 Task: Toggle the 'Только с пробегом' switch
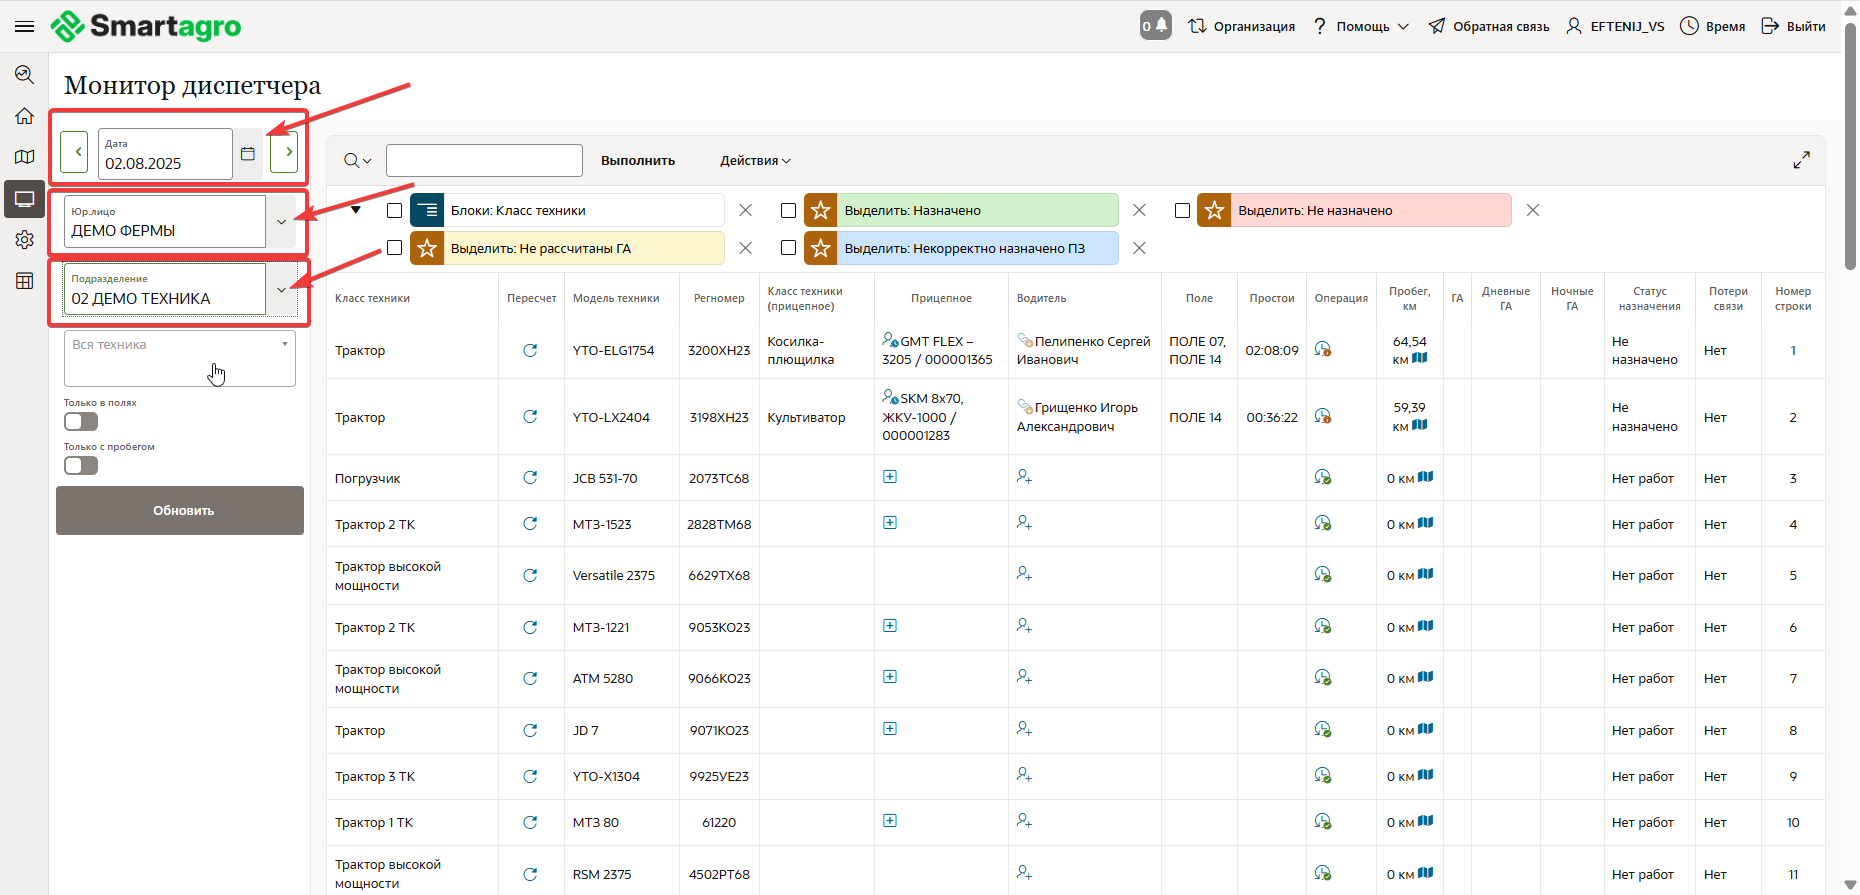pos(81,466)
